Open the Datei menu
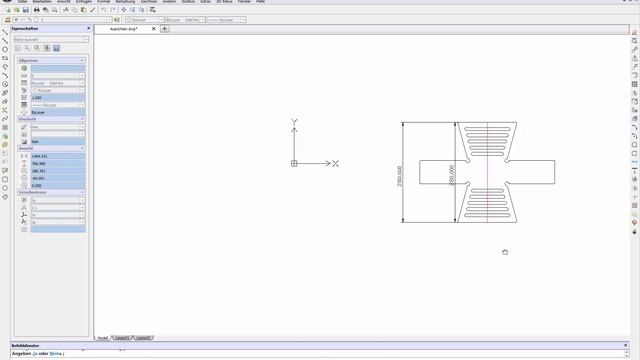640x360 pixels. click(x=22, y=2)
